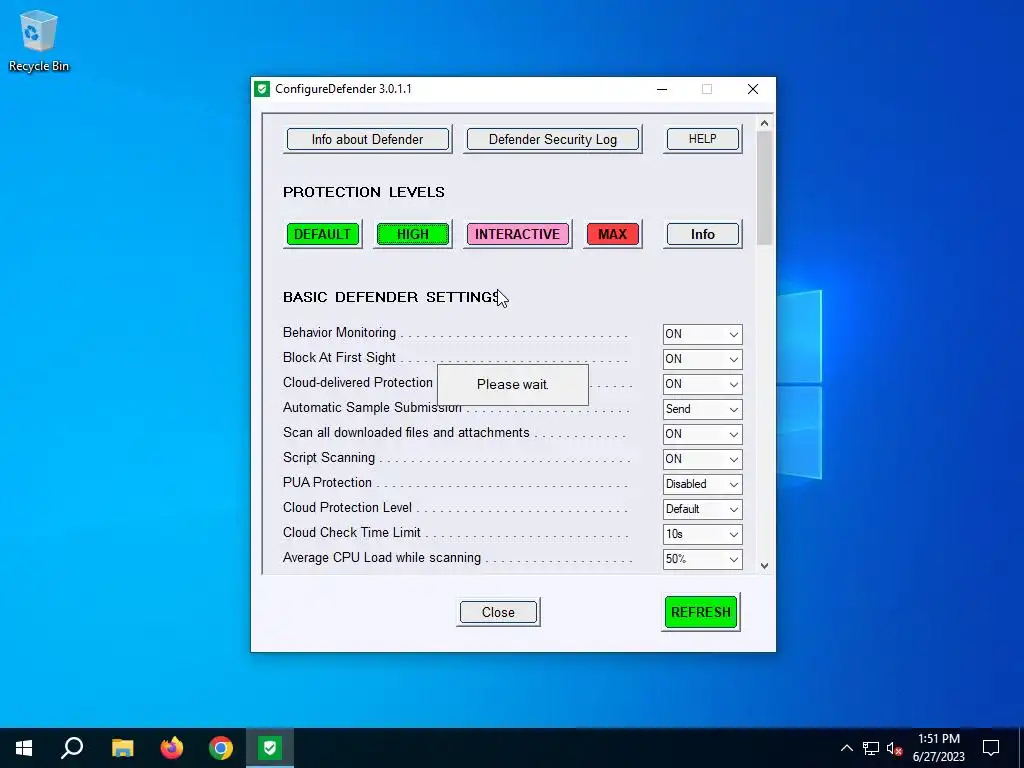Open the taskbar clock and date
Image resolution: width=1024 pixels, height=768 pixels.
coord(938,748)
